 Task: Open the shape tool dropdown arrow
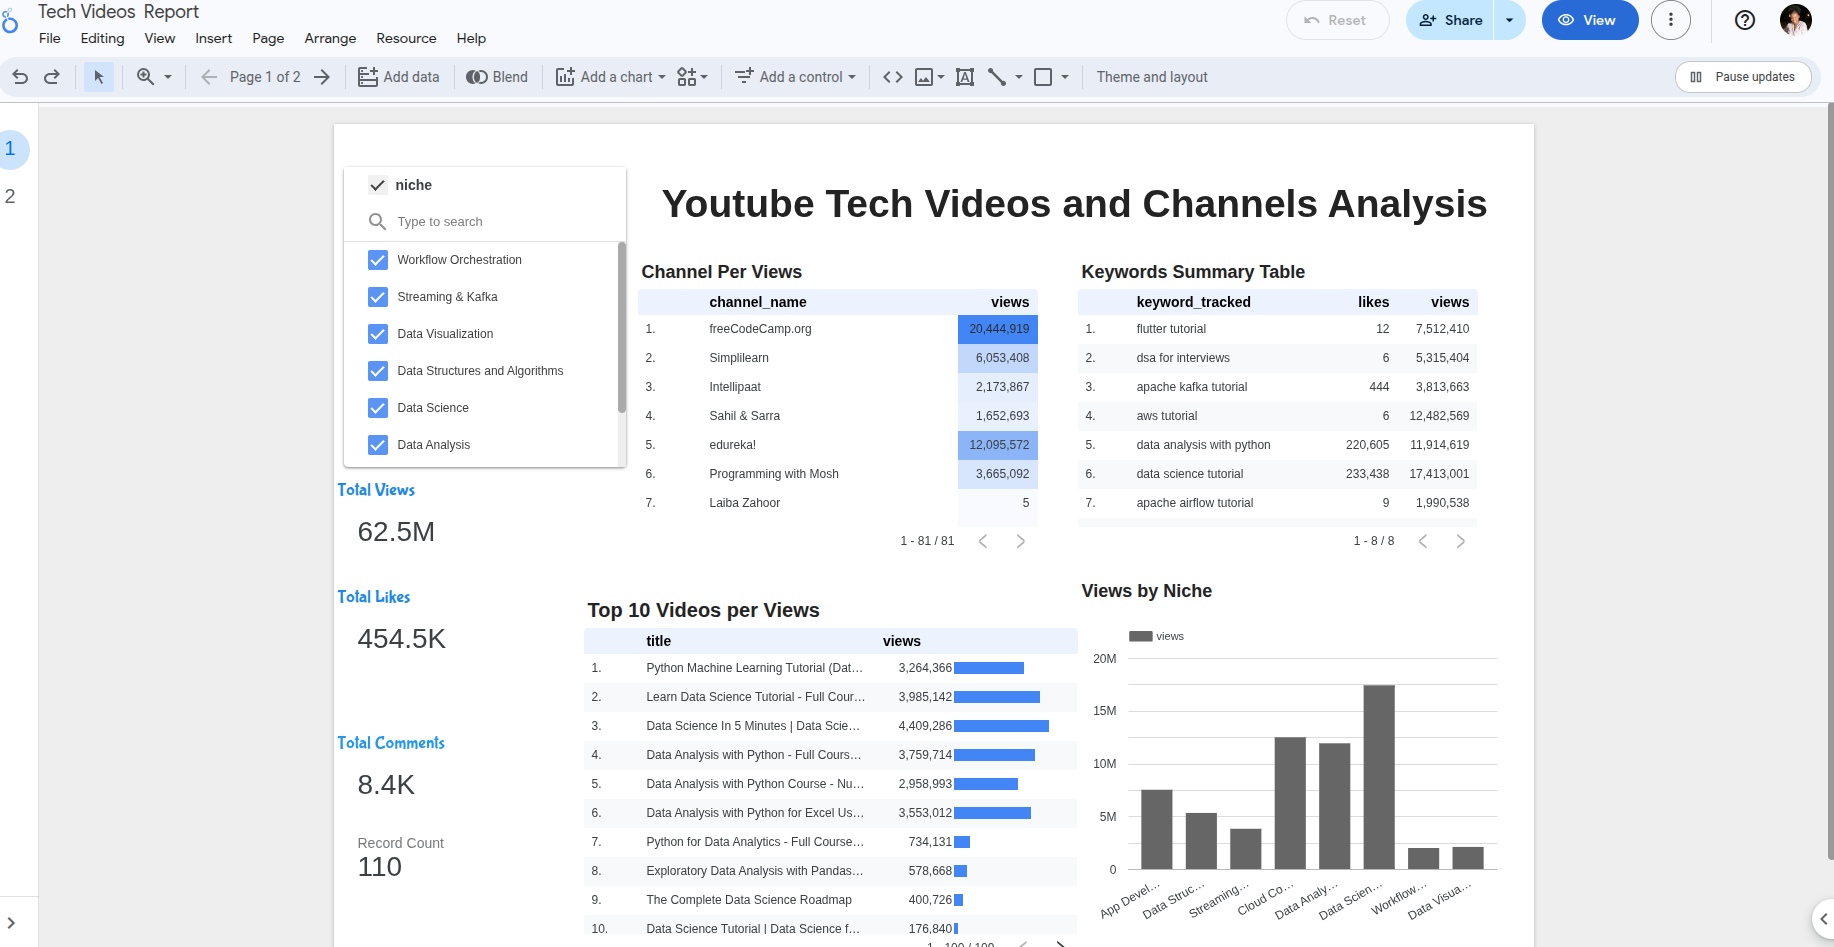coord(1065,77)
